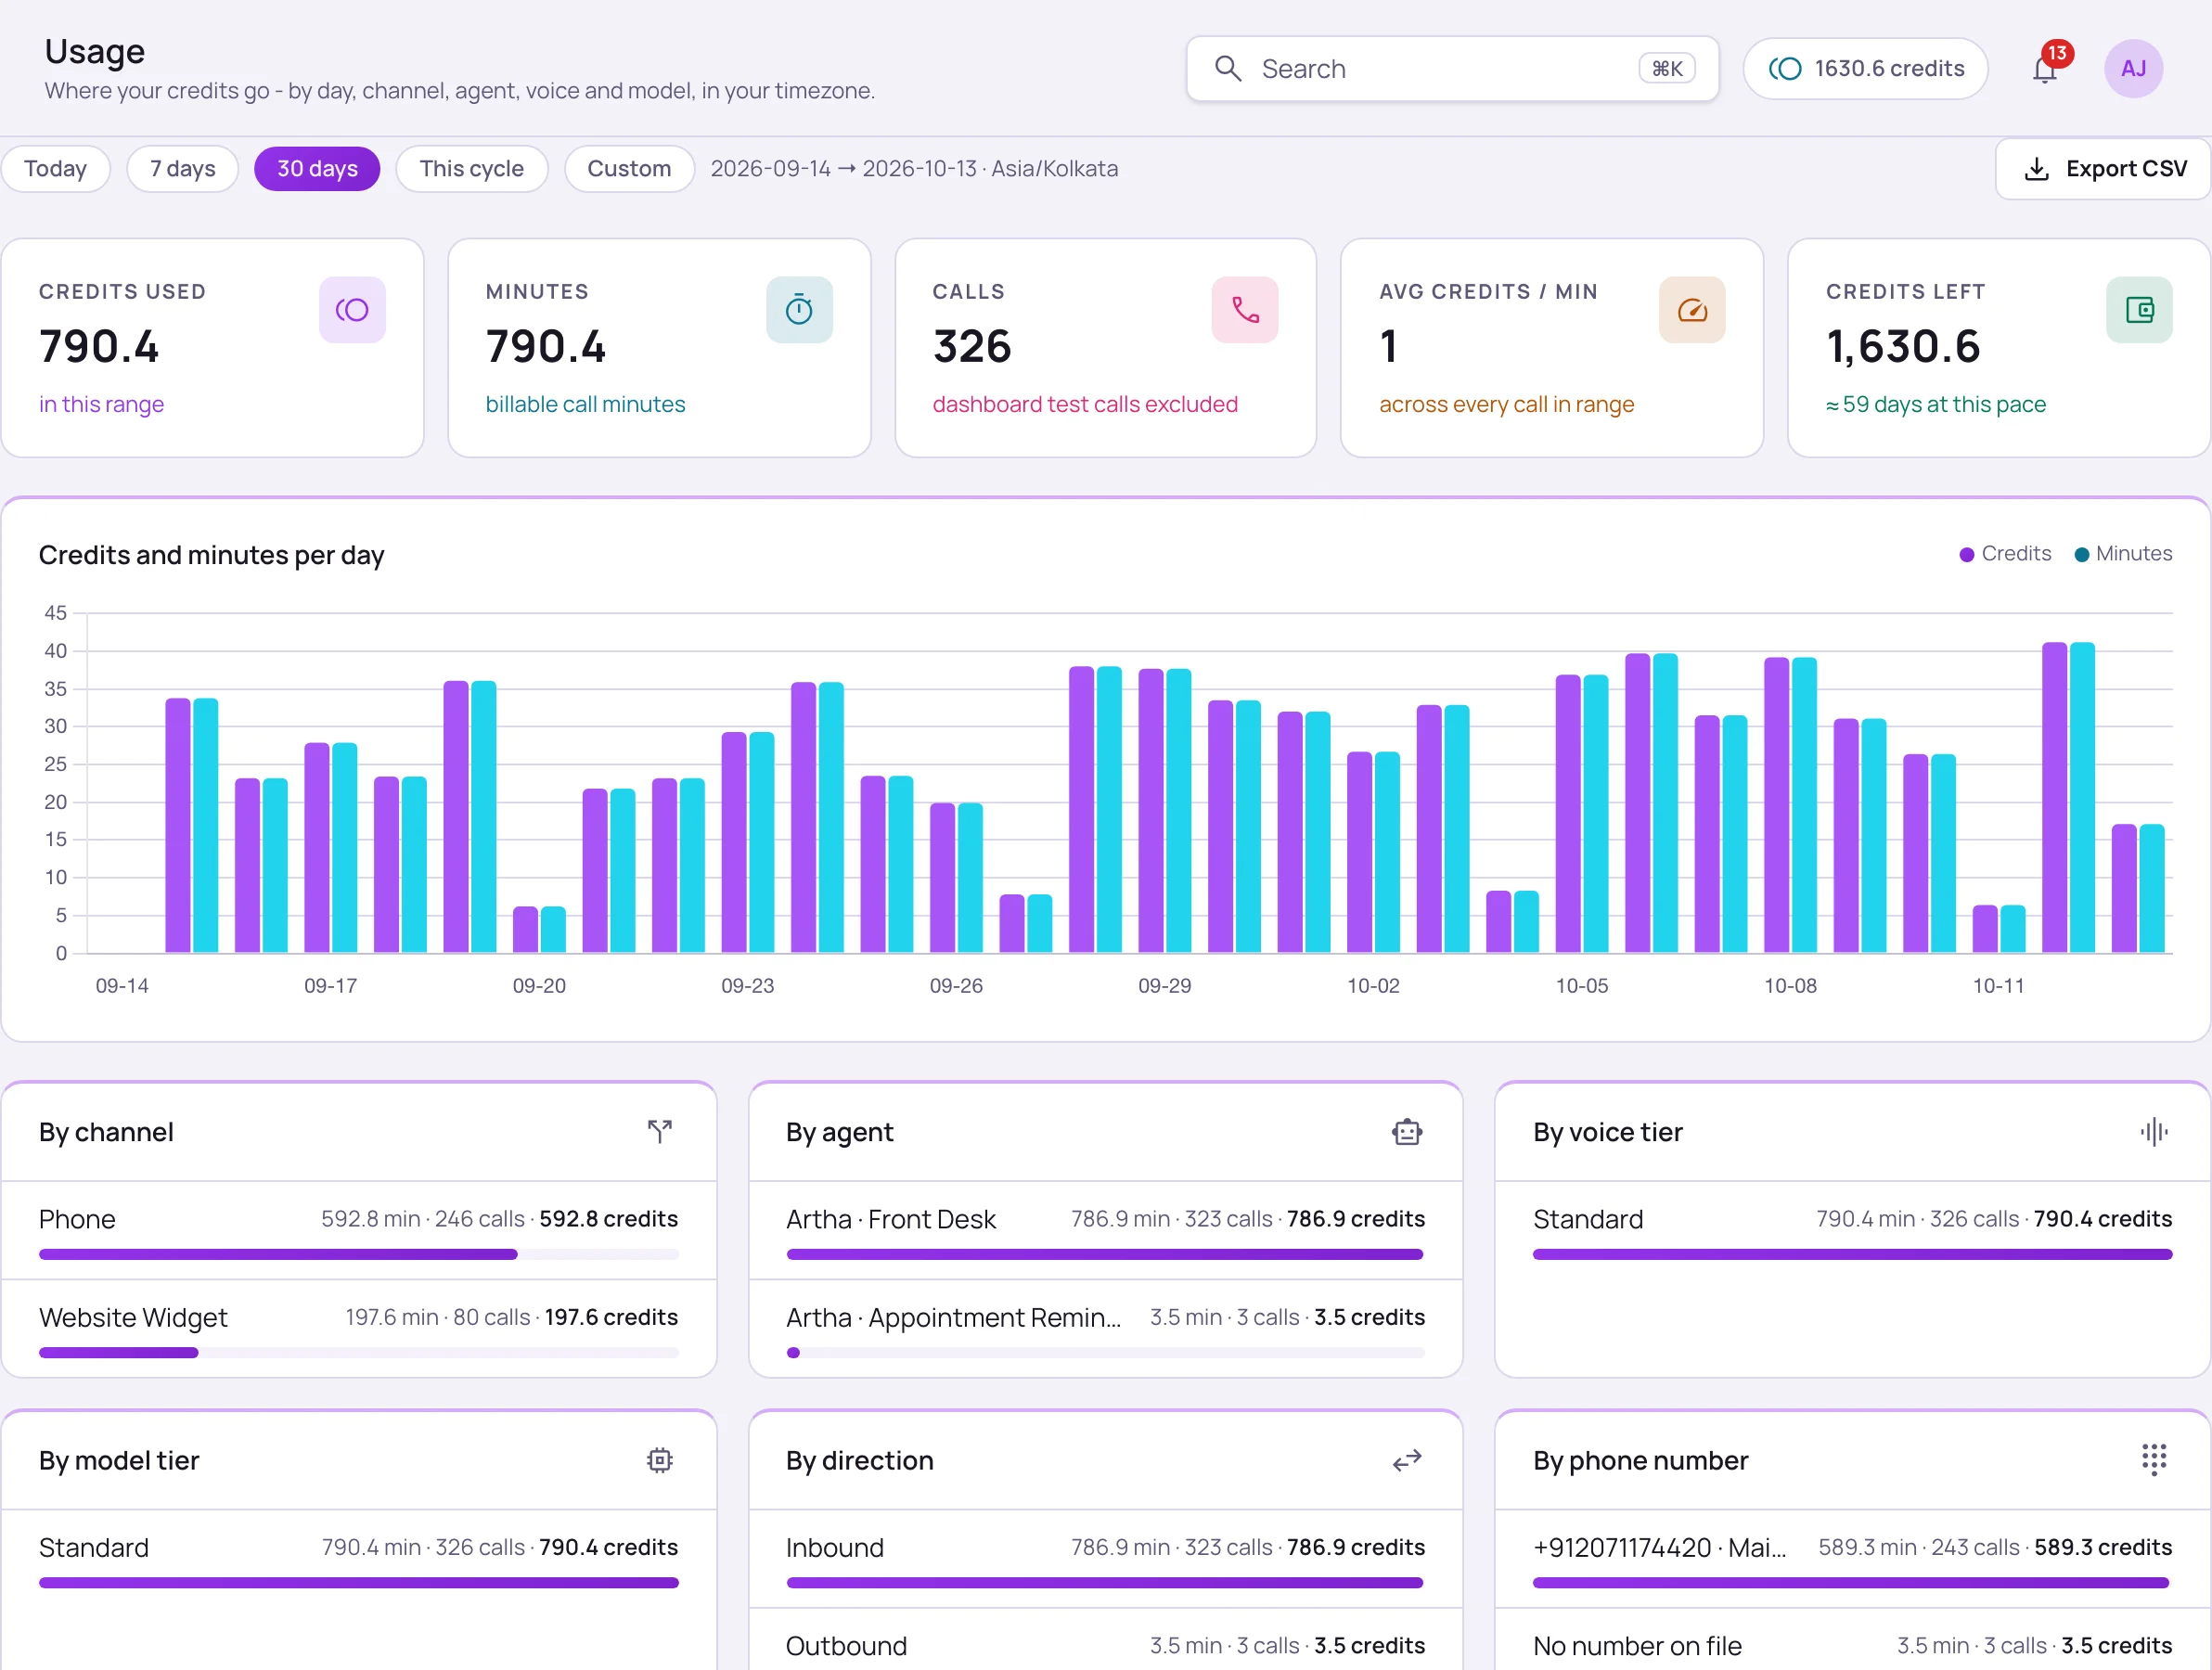Viewport: 2212px width, 1670px height.
Task: Select the Today range tab
Action: coord(56,169)
